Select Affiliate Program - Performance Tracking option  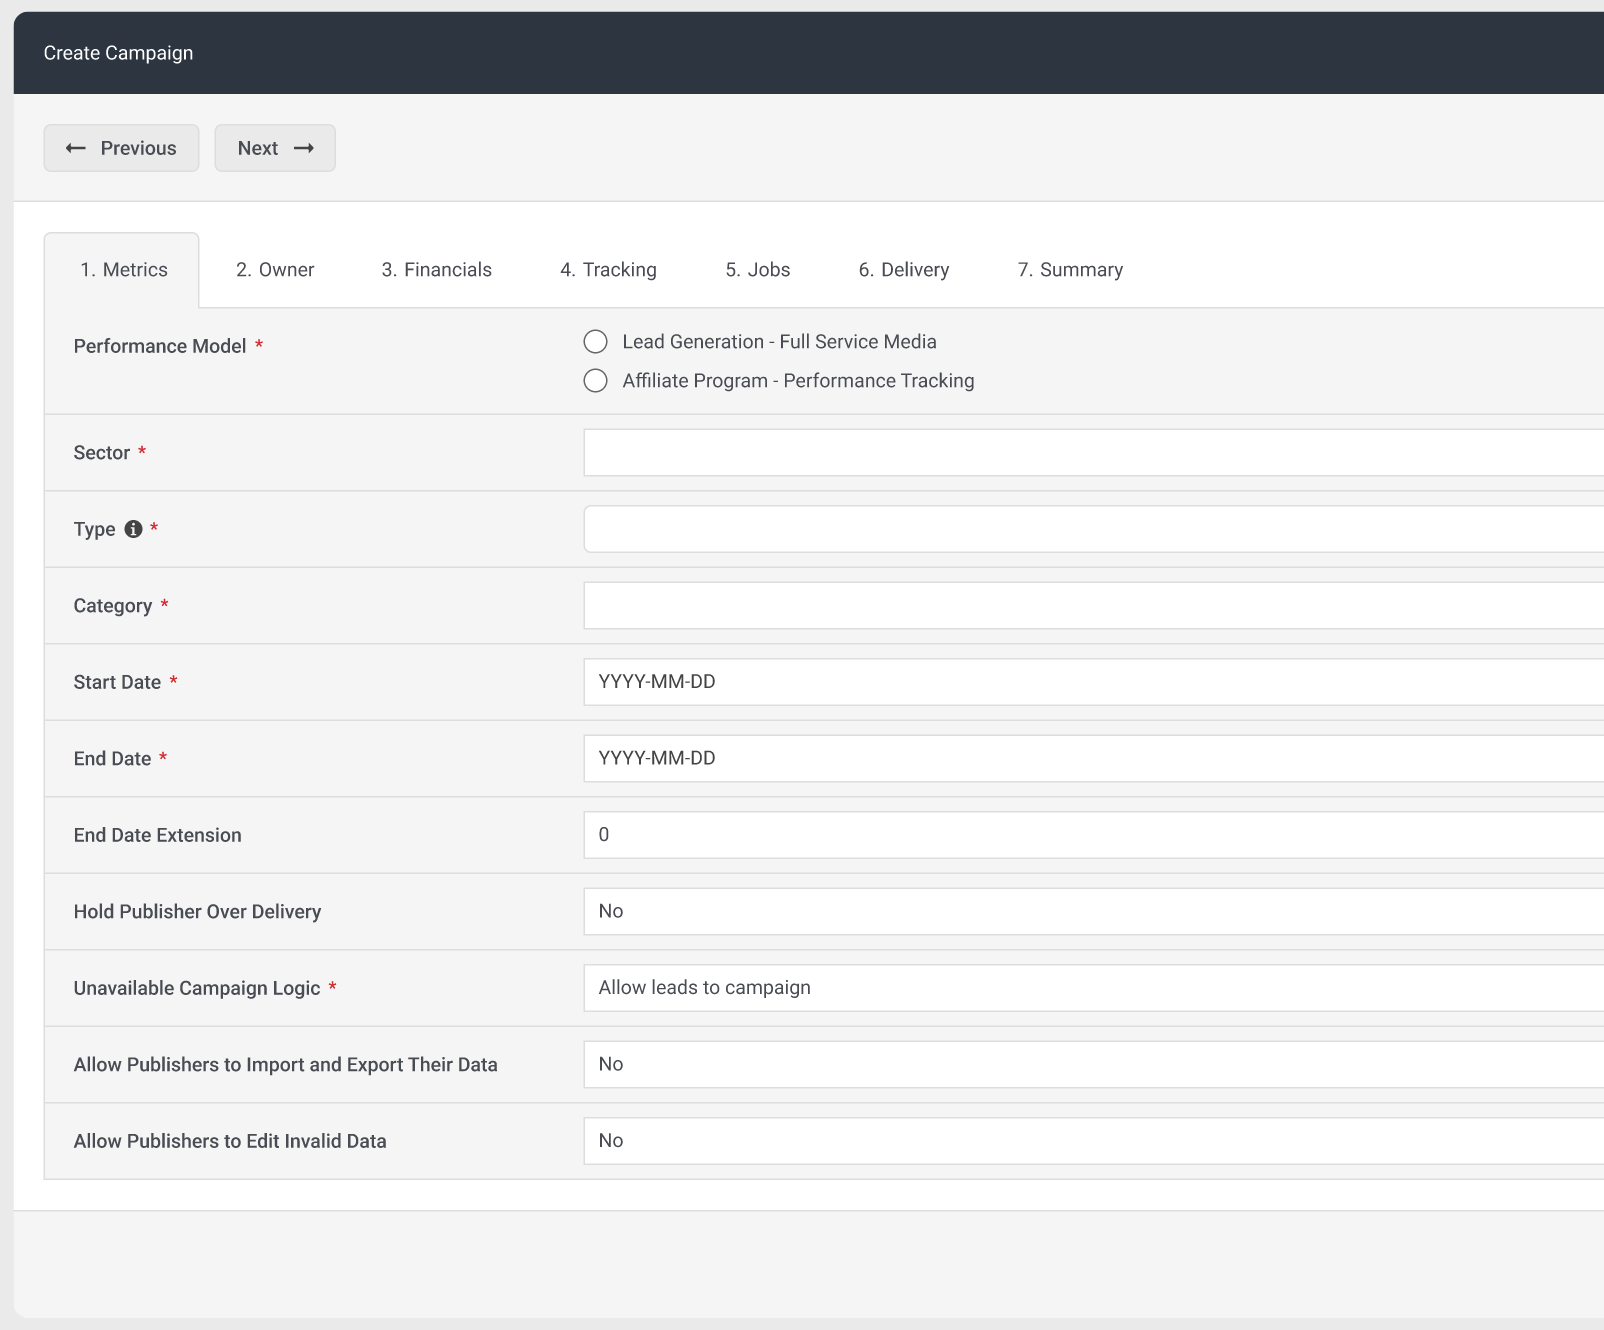coord(595,381)
